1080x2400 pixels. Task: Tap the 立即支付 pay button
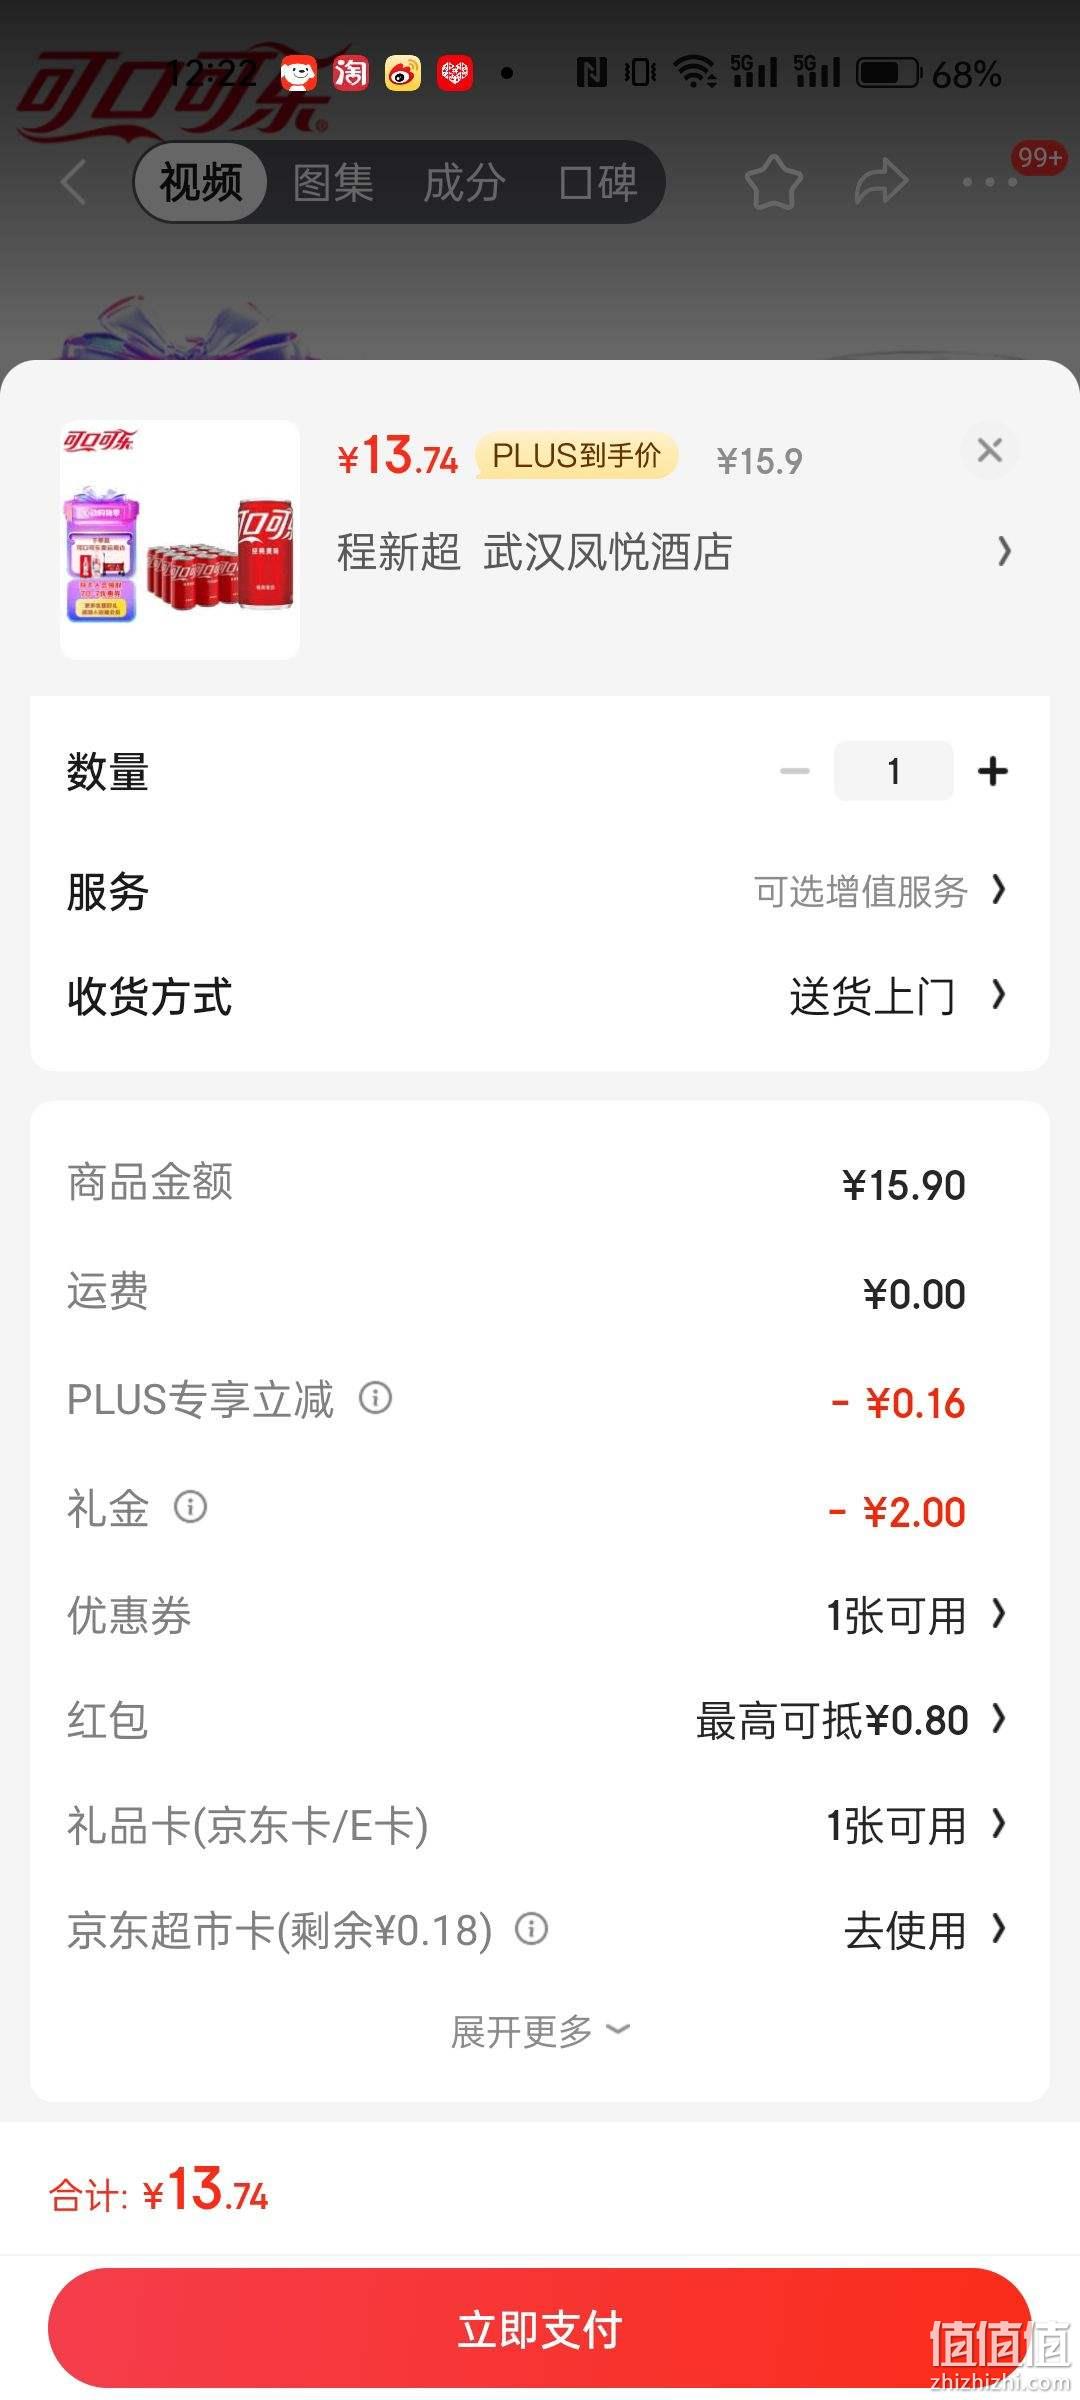coord(540,2328)
